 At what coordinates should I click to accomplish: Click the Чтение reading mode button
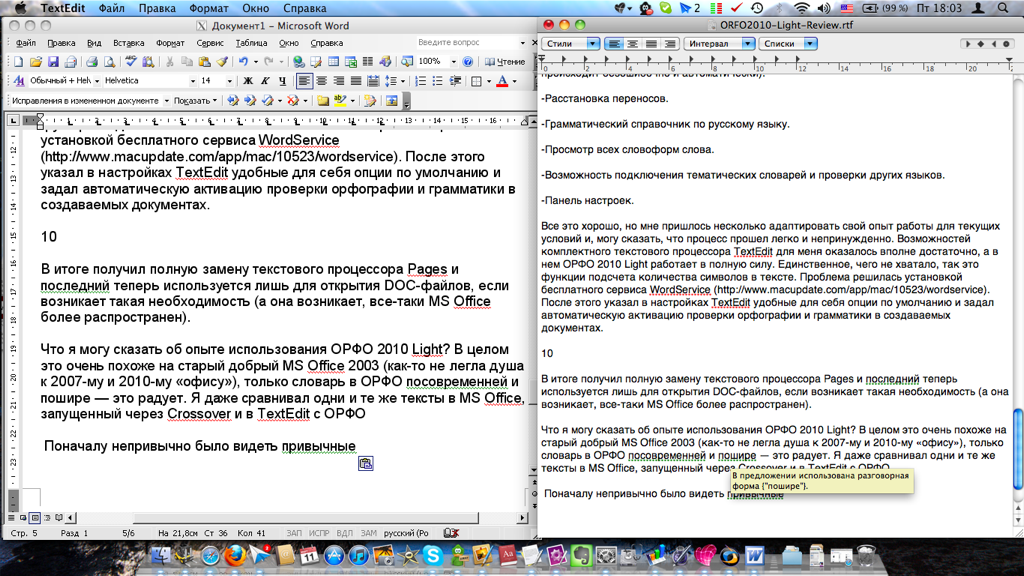[505, 62]
